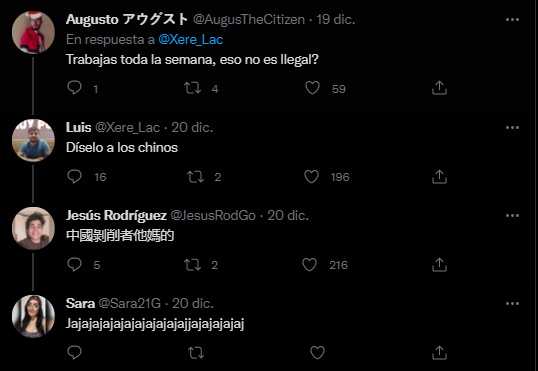Image resolution: width=538 pixels, height=371 pixels.
Task: Open Augusto's avatar with Santa hat
Action: point(33,32)
